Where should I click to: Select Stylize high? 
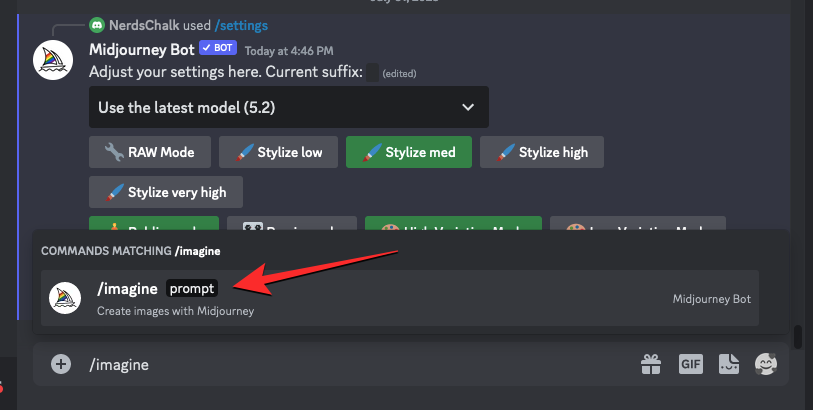point(542,152)
